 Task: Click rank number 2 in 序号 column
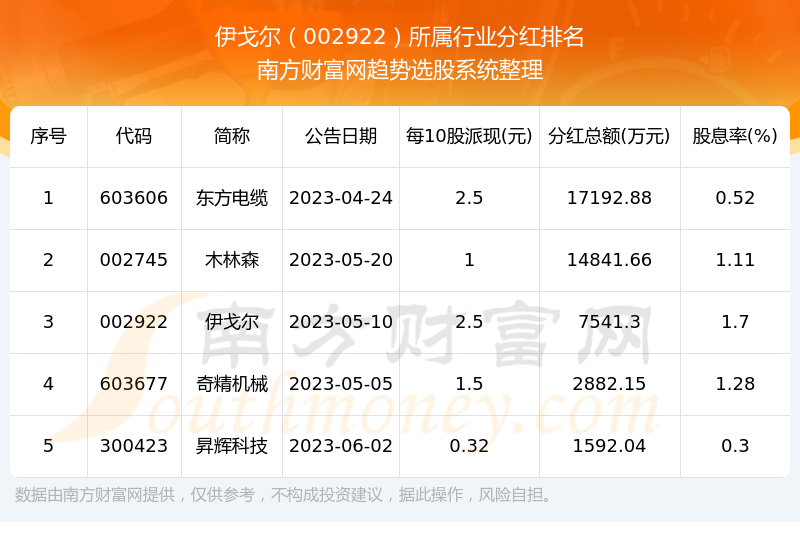coord(48,260)
